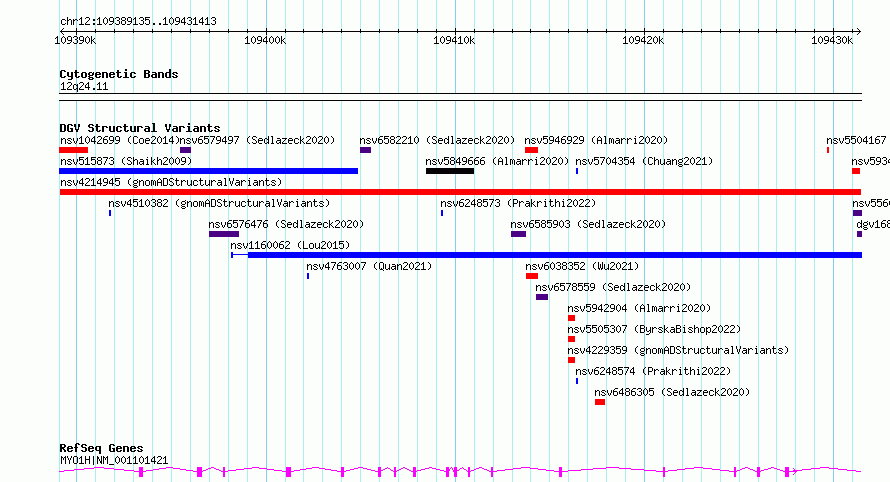Open nsv5704354 (Chuang2021) variant

pyautogui.click(x=644, y=161)
